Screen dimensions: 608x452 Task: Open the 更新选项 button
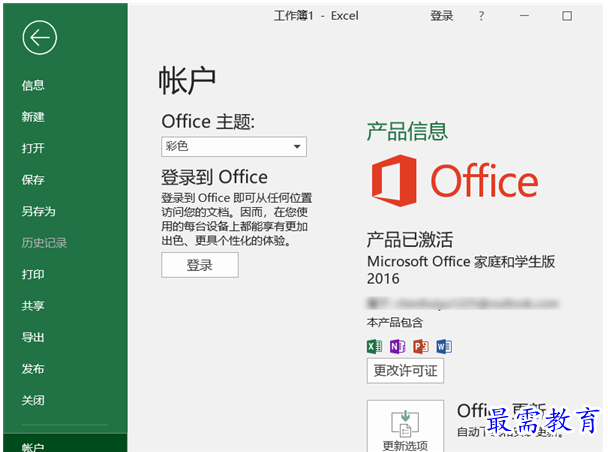405,426
